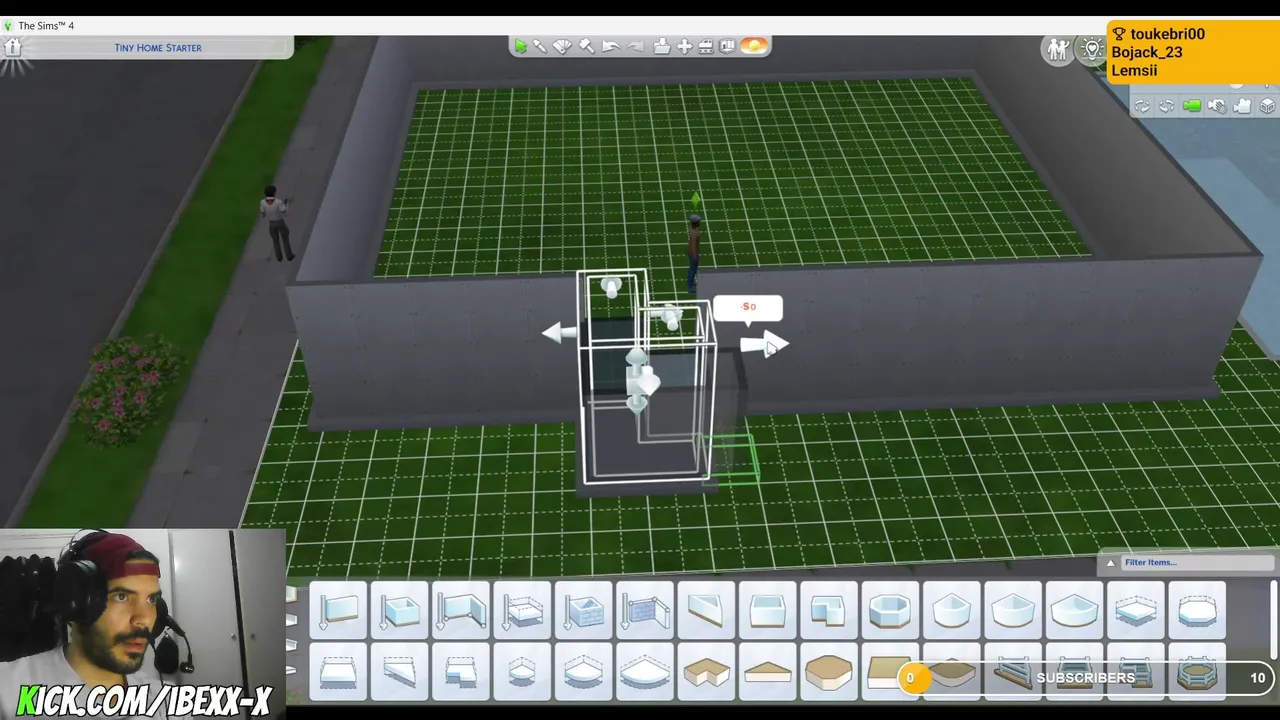The width and height of the screenshot is (1280, 720).
Task: Pick the diagonal-corner room shape
Action: (952, 610)
